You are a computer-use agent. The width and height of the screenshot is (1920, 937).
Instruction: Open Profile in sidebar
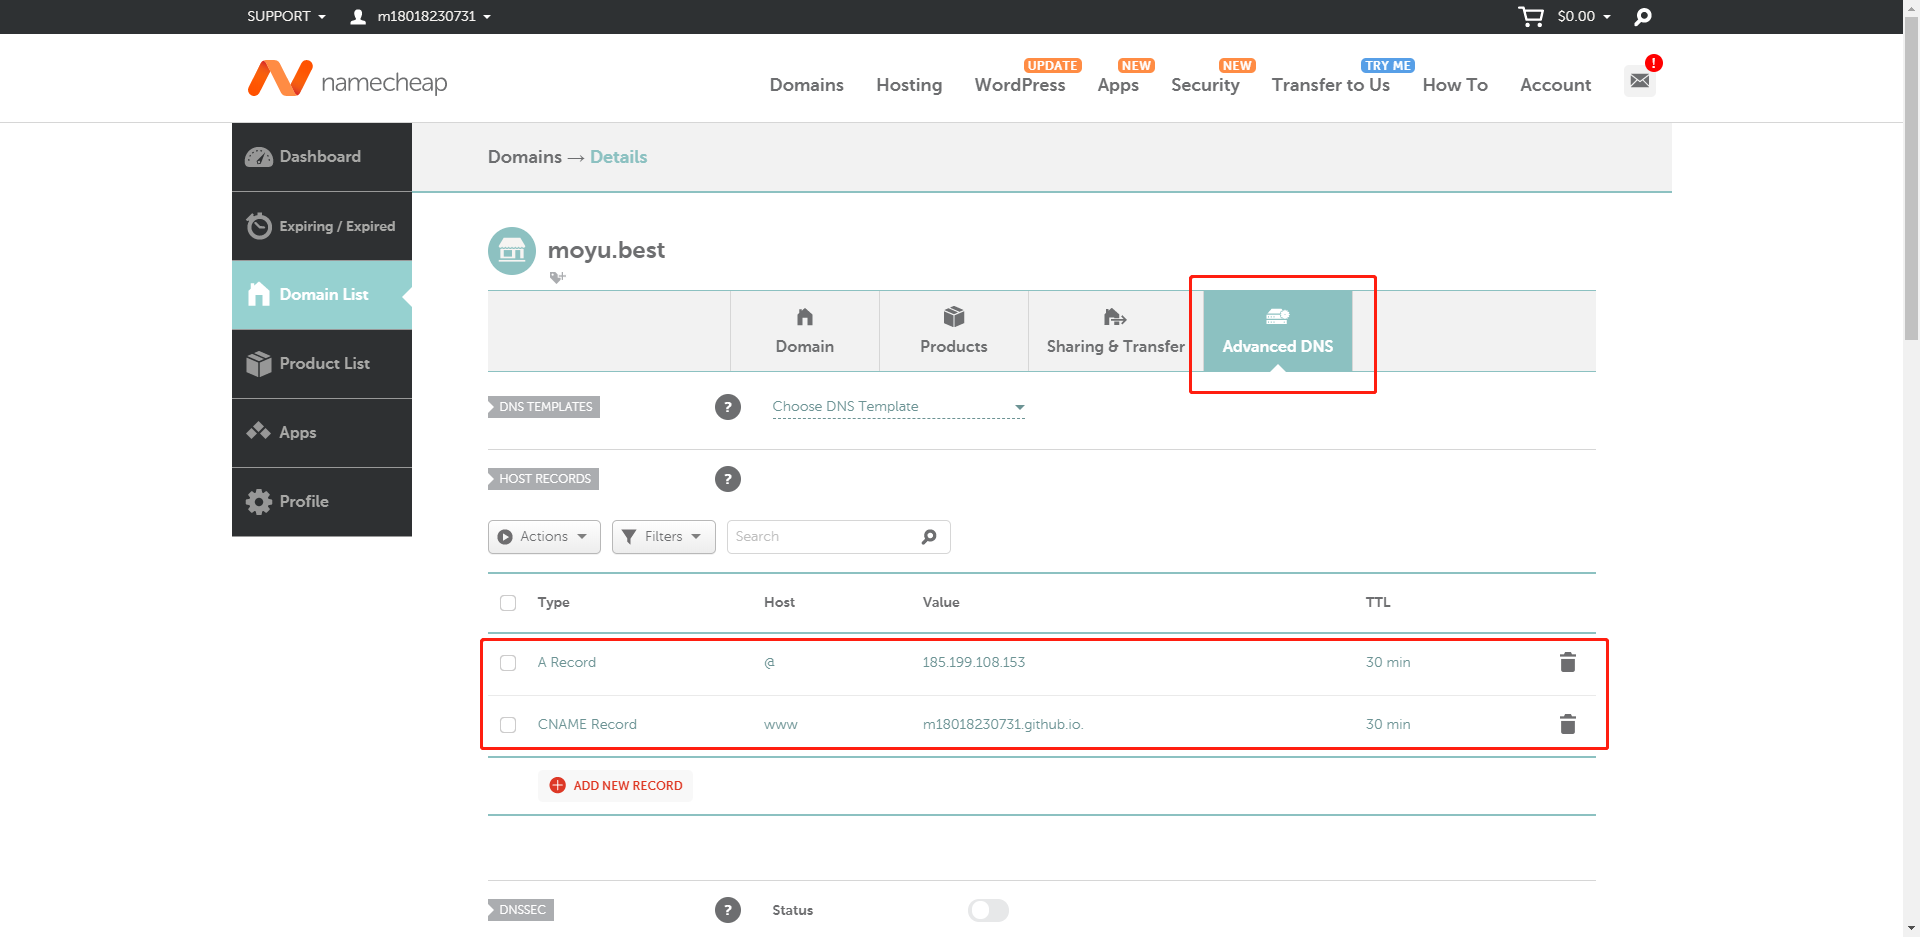coord(322,502)
